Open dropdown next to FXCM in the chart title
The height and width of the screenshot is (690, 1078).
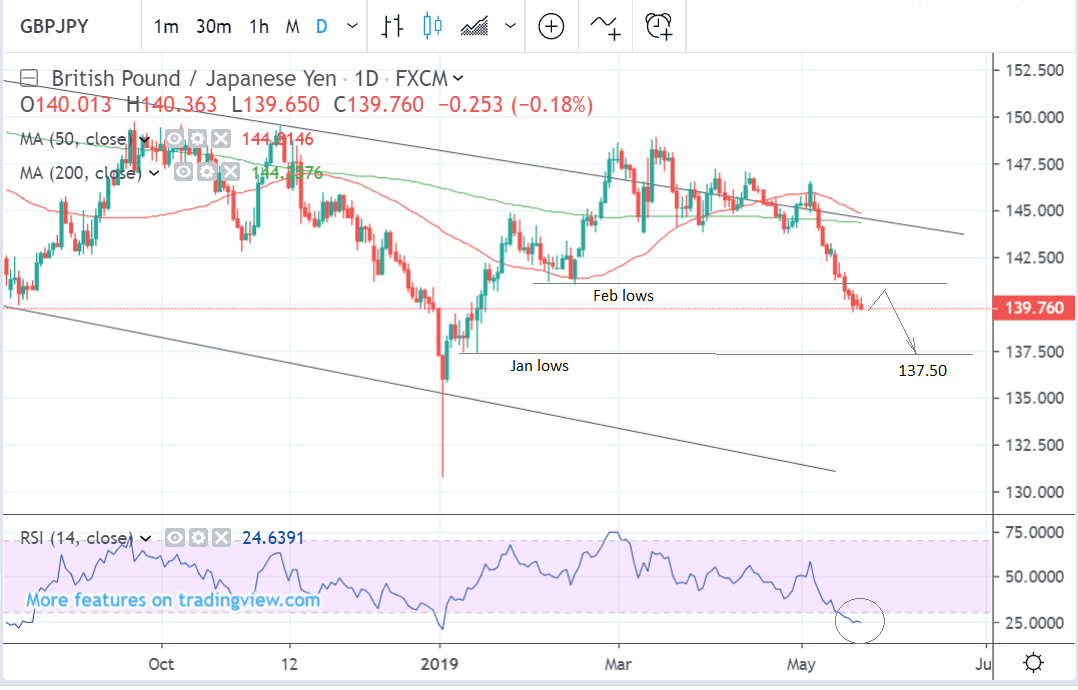click(x=459, y=78)
